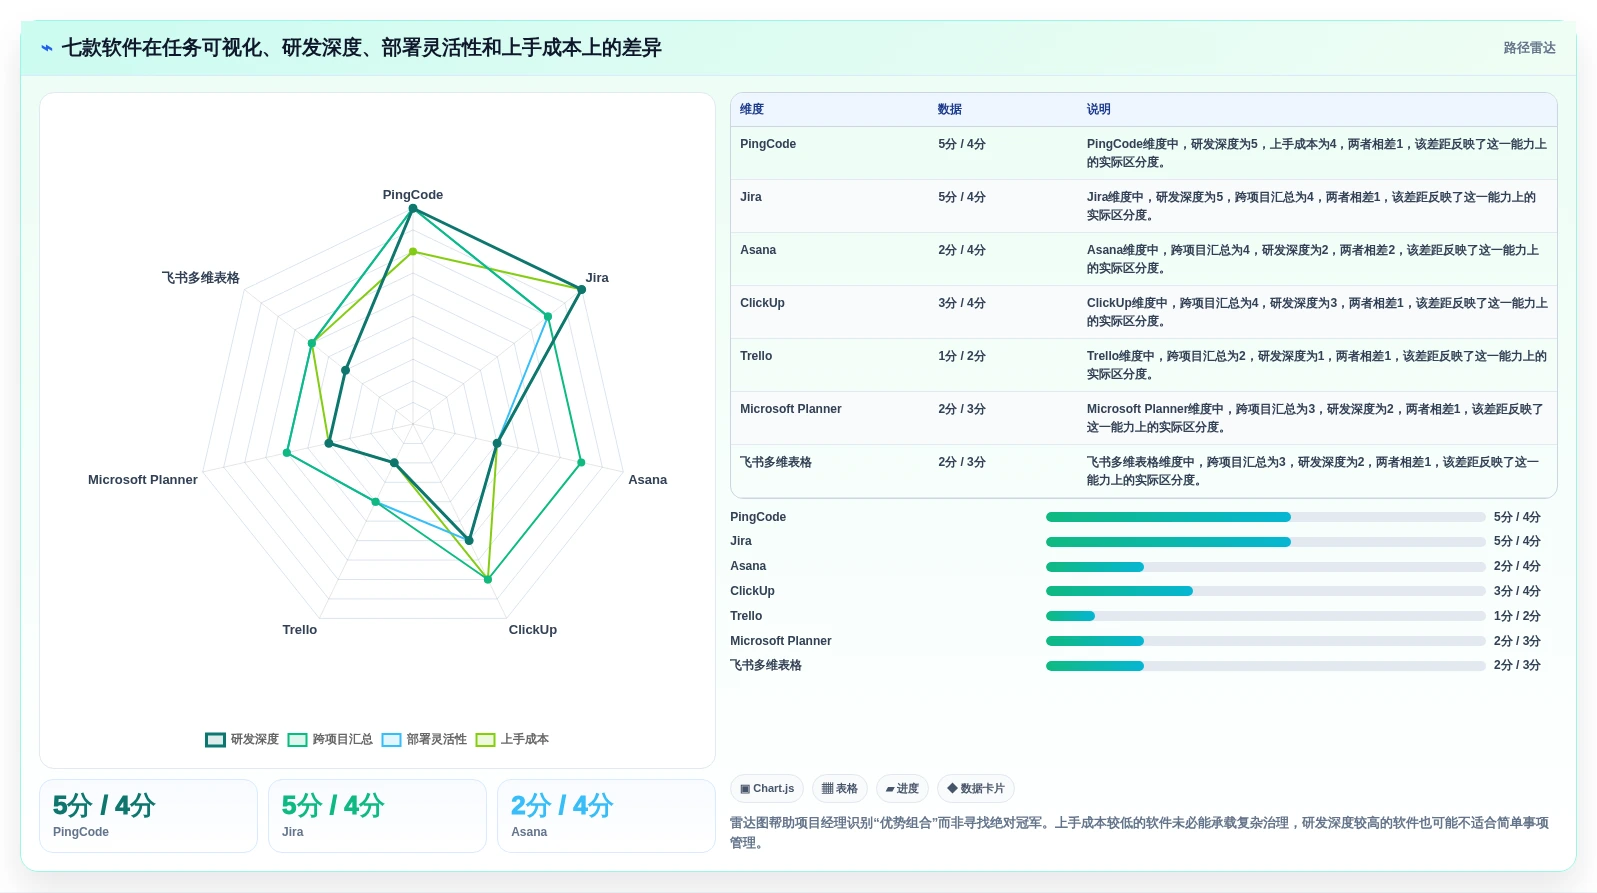The image size is (1597, 893).
Task: Click the 路径雷达 label in the header
Action: click(x=1529, y=48)
